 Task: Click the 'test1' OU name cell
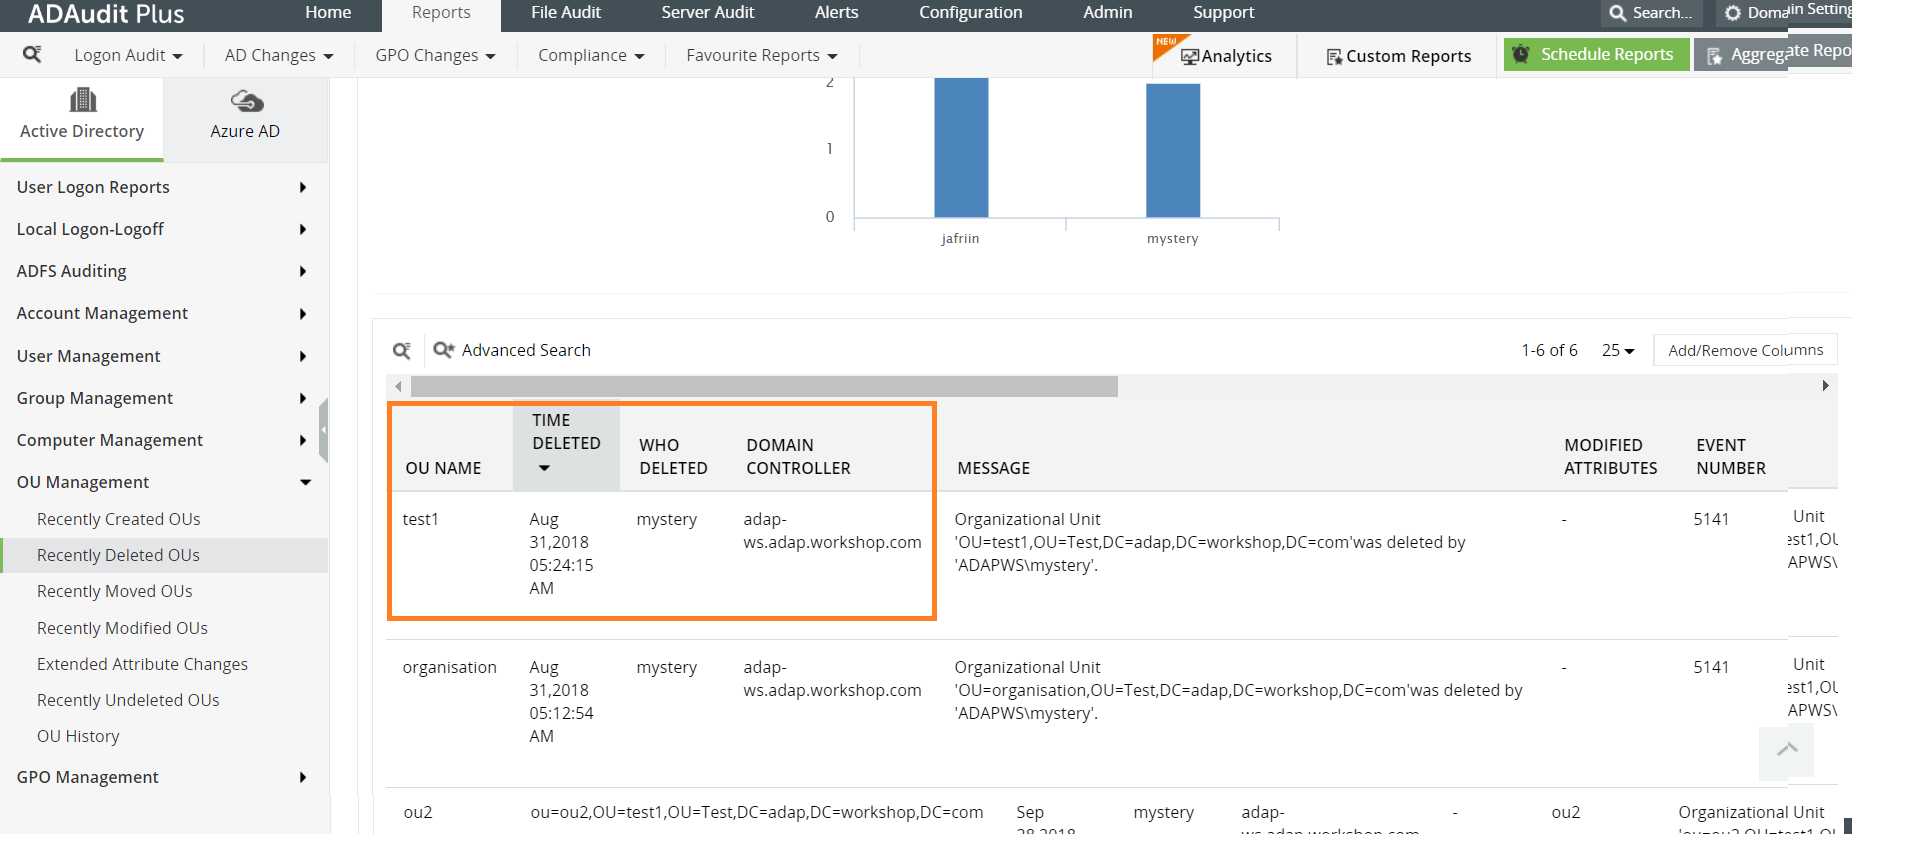click(x=420, y=519)
